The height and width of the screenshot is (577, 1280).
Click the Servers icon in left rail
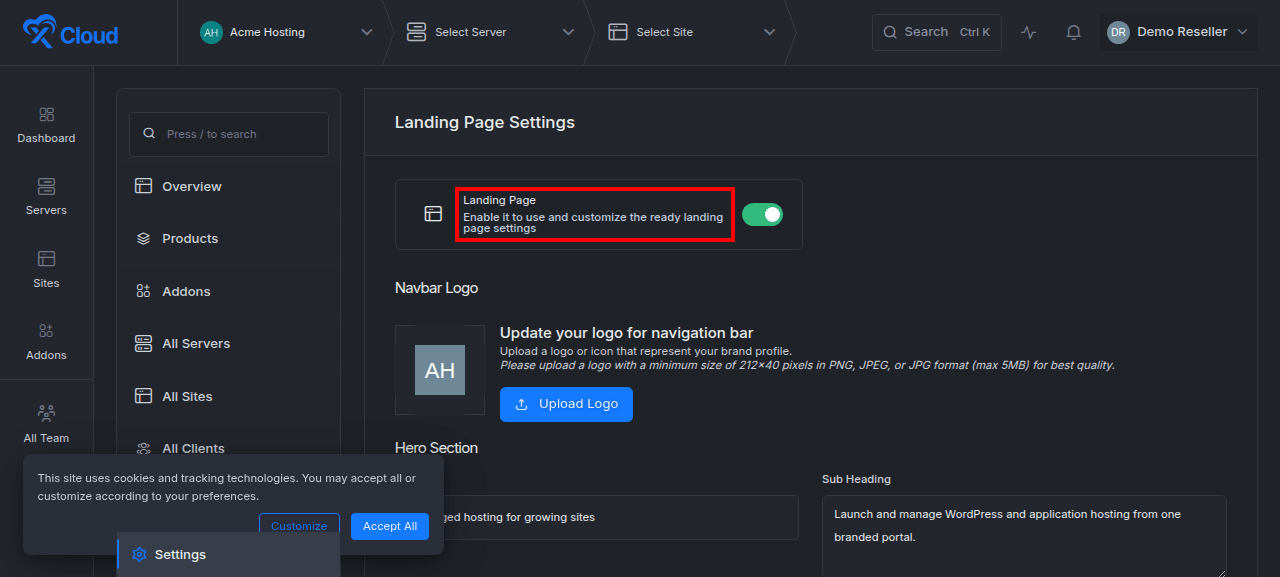tap(46, 187)
